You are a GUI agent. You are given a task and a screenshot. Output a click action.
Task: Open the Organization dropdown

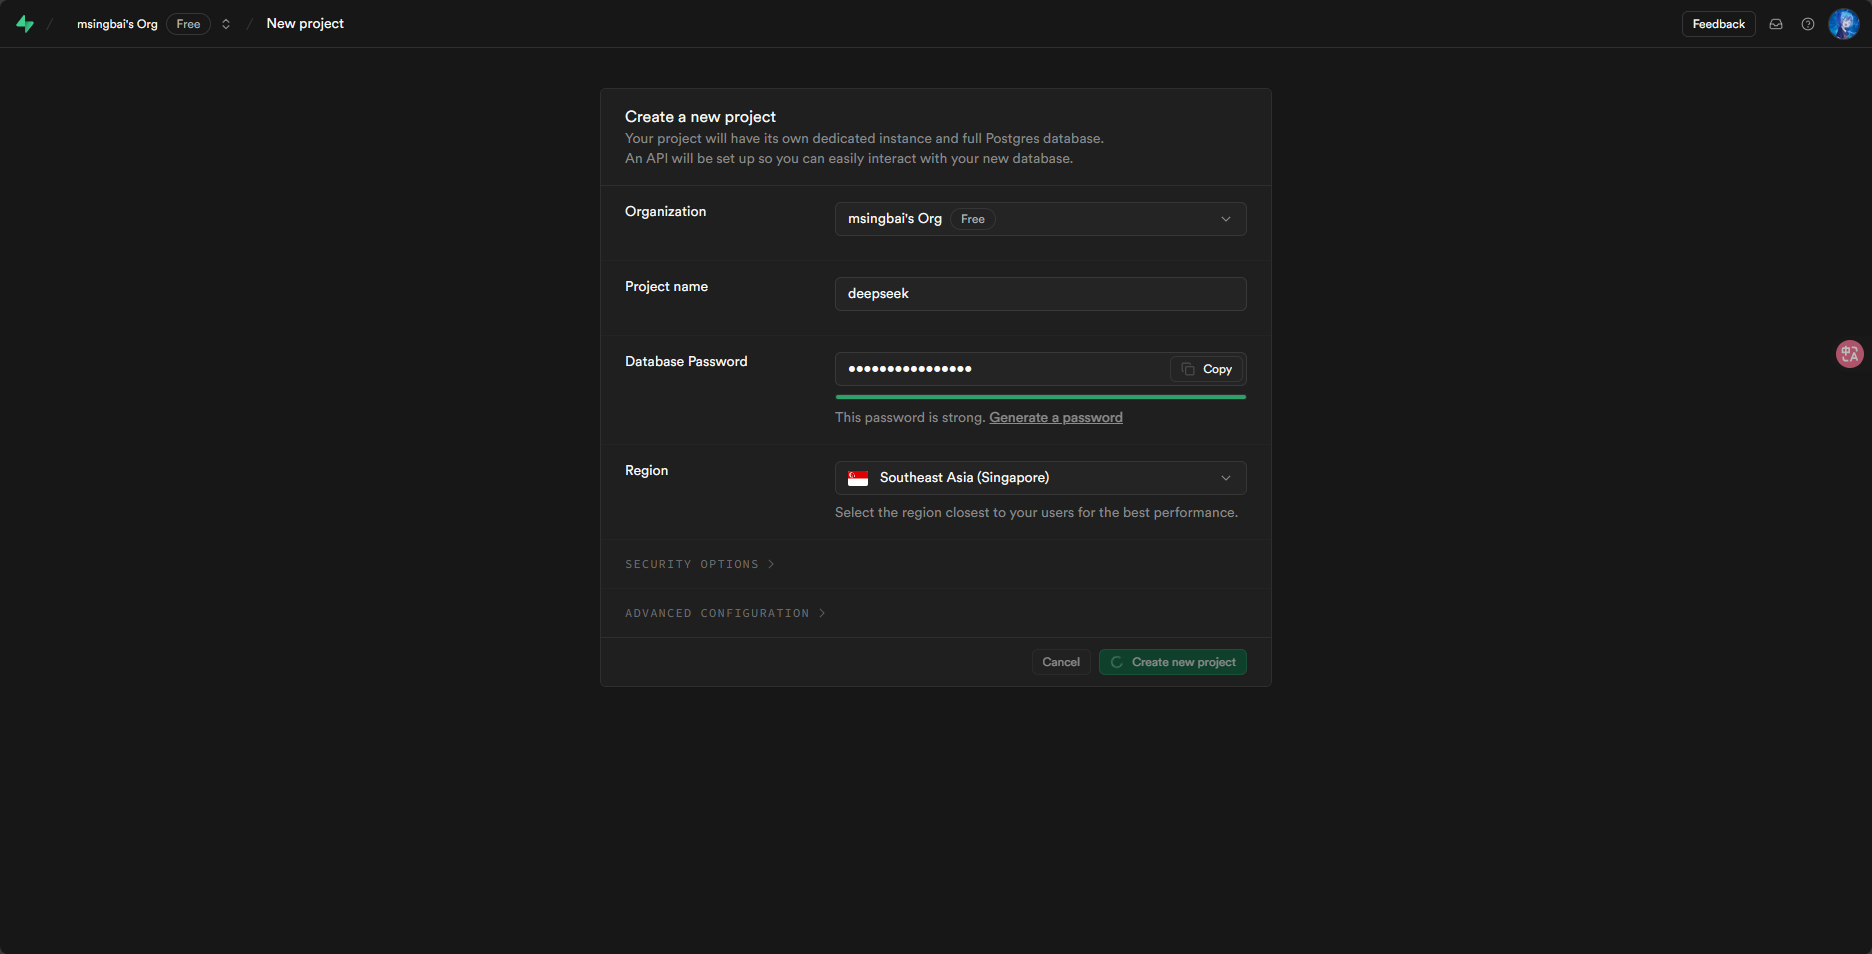coord(1040,219)
